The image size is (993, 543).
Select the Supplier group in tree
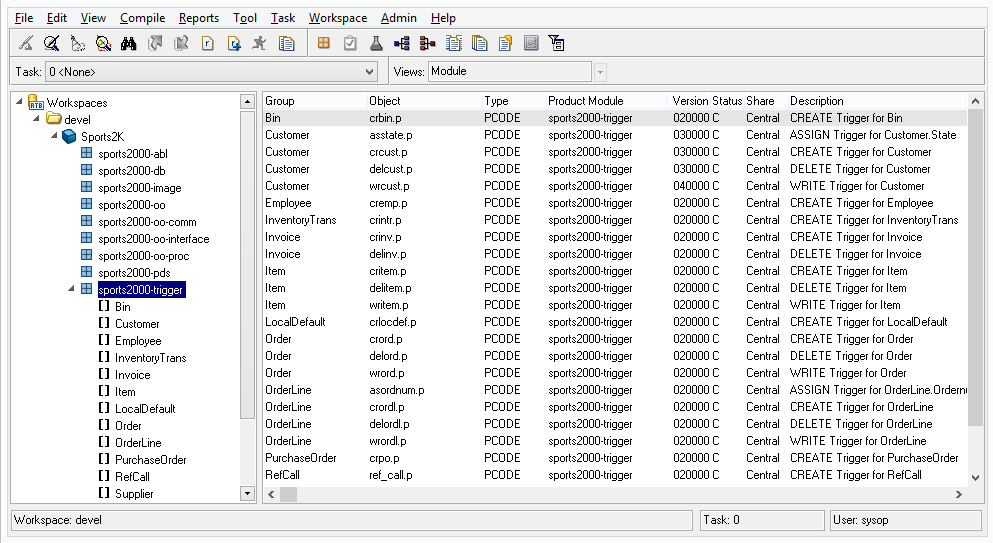[134, 494]
